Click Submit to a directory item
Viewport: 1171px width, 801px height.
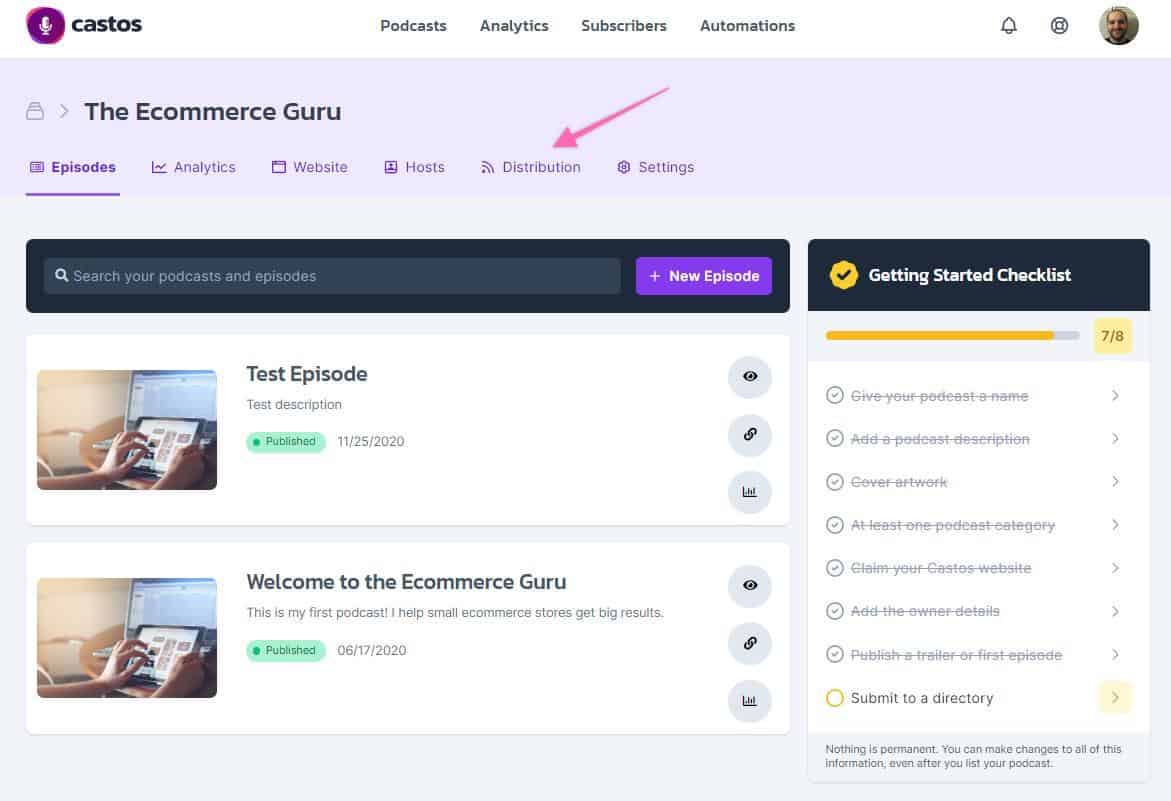(922, 698)
